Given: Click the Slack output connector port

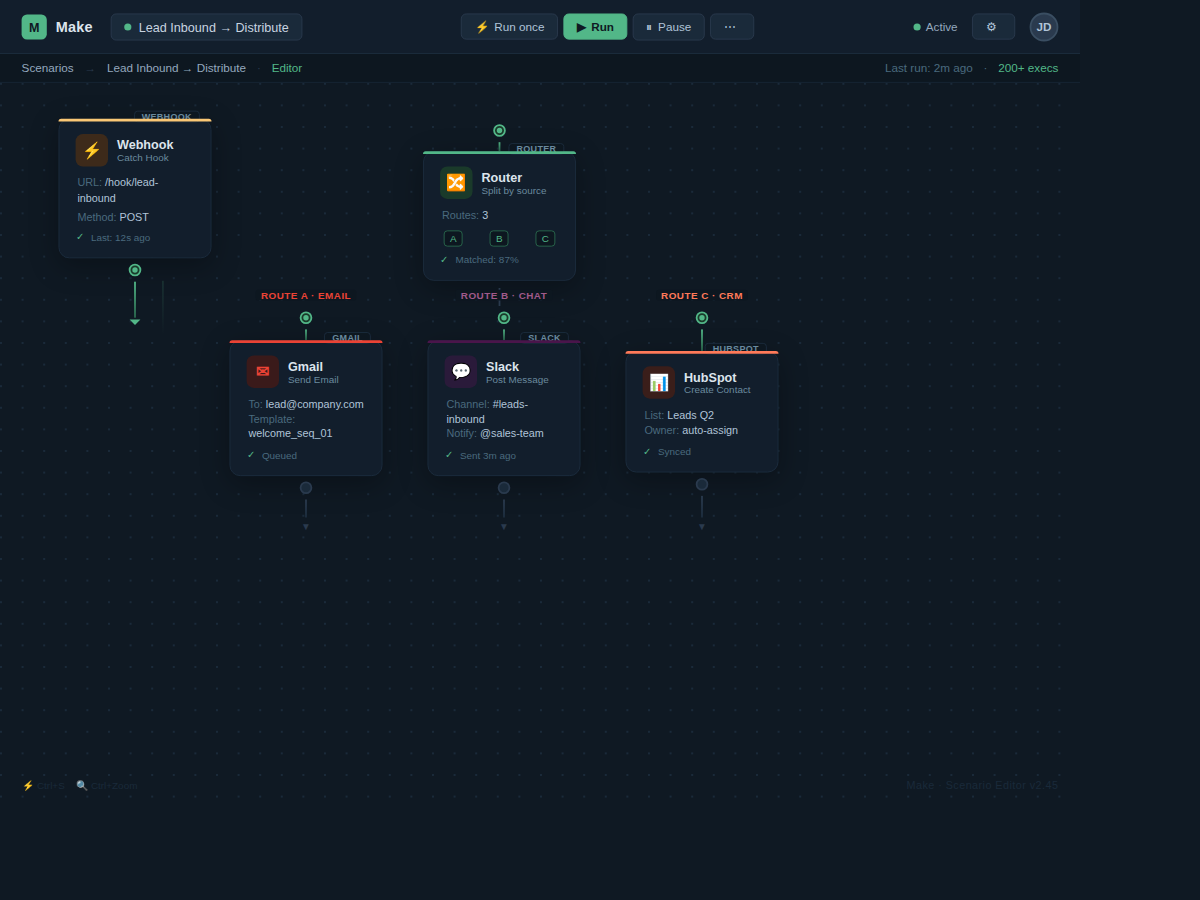Looking at the screenshot, I should tap(504, 488).
